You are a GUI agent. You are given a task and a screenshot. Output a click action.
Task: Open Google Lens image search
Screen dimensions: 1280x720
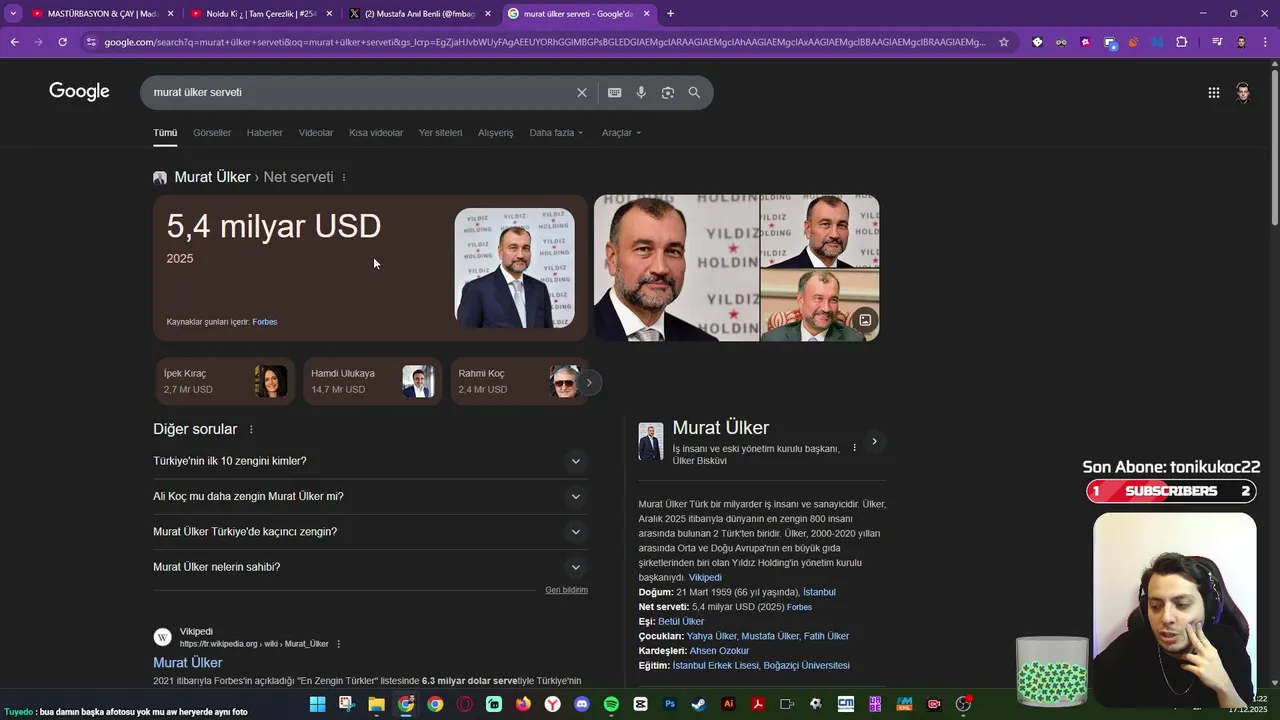[667, 92]
